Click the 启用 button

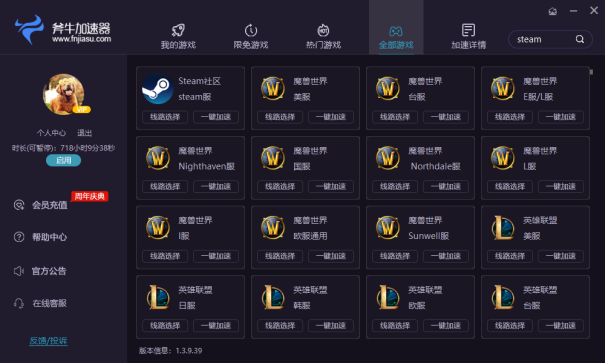[63, 160]
